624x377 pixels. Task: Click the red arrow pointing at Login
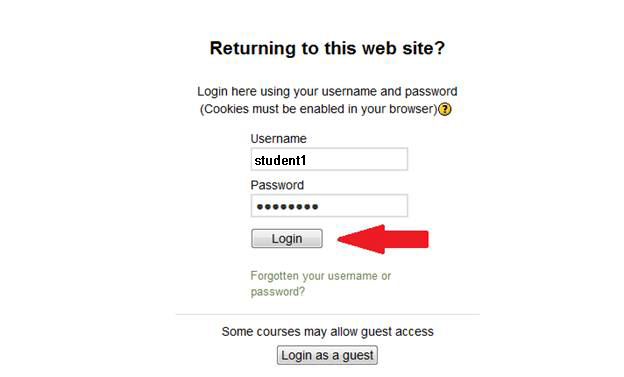pos(383,239)
